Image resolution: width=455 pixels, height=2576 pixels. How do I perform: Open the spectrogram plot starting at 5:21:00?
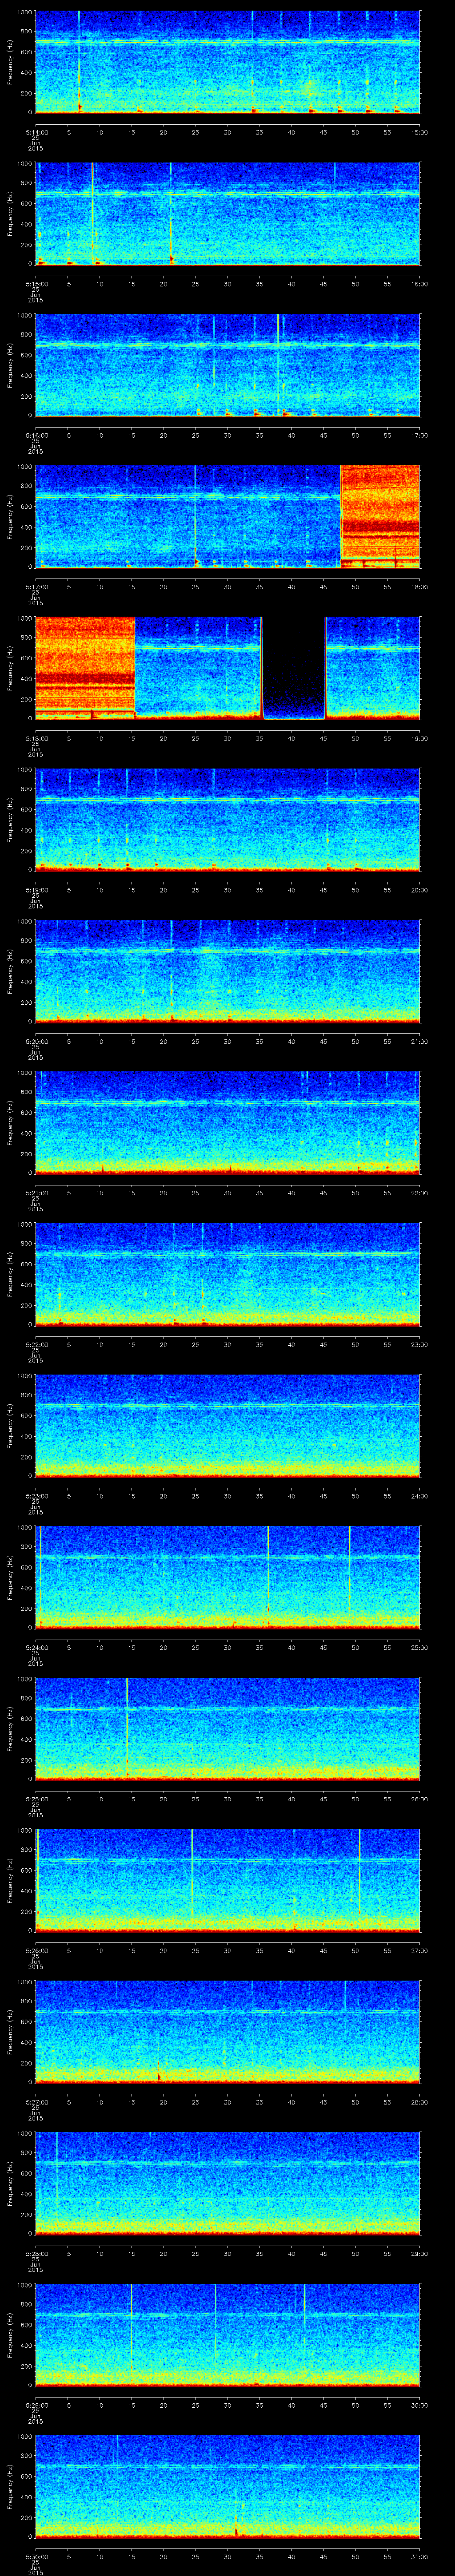click(227, 1122)
